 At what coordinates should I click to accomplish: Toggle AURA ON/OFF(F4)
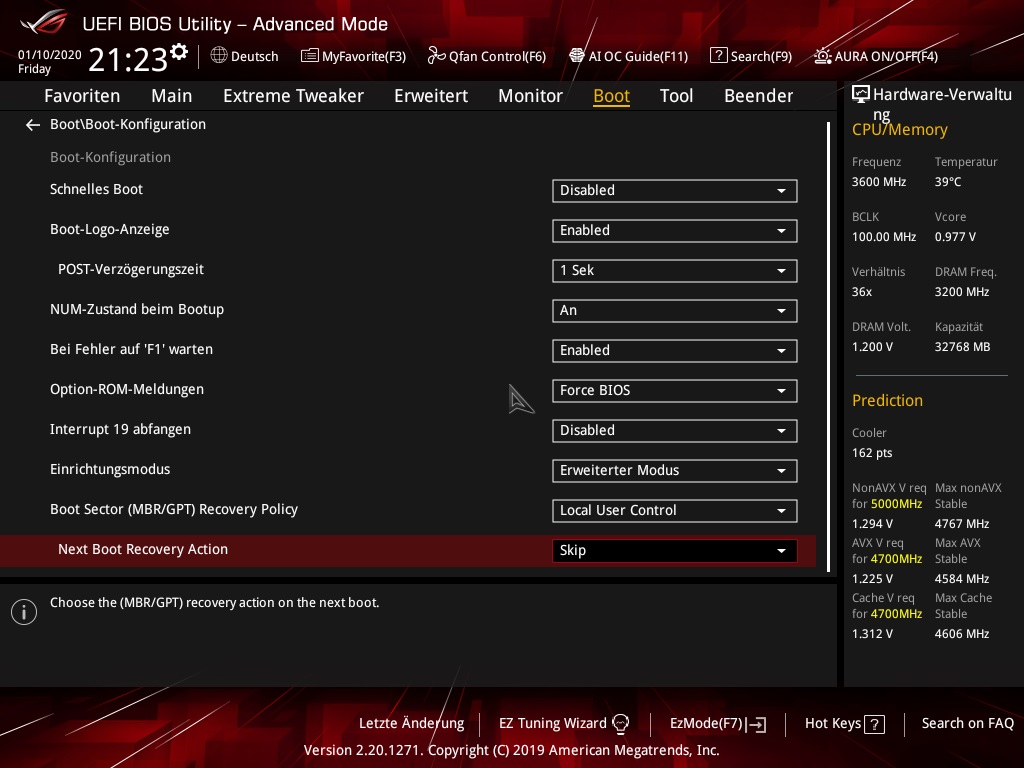point(876,56)
